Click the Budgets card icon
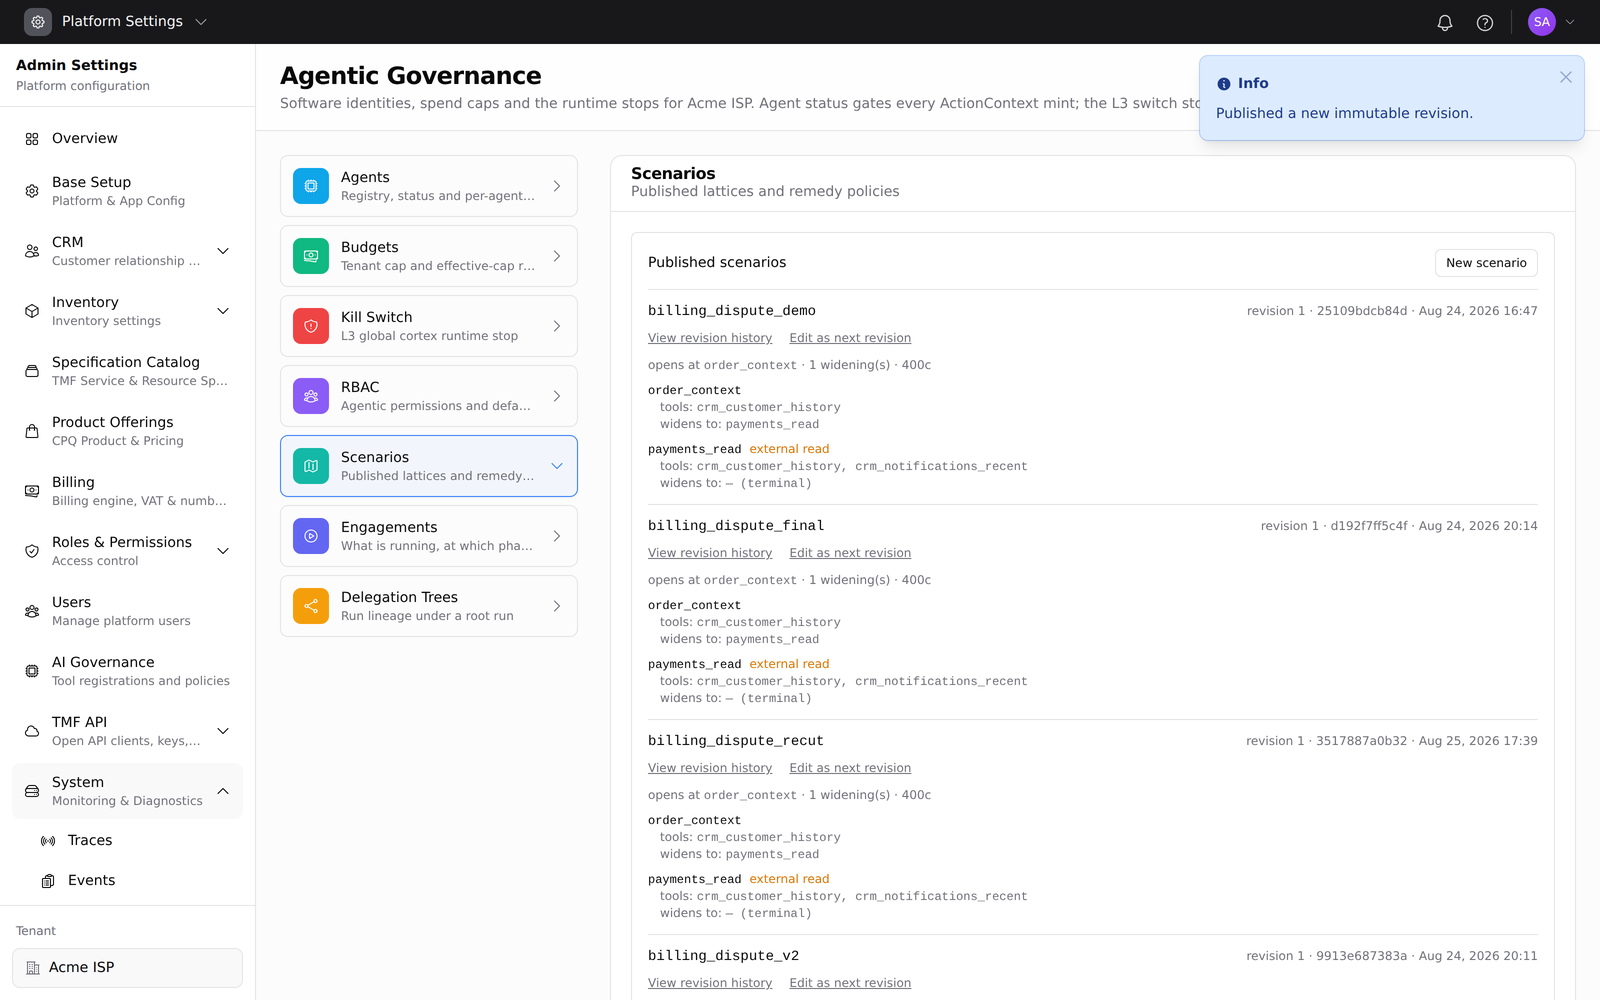Viewport: 1600px width, 1000px height. click(x=311, y=256)
